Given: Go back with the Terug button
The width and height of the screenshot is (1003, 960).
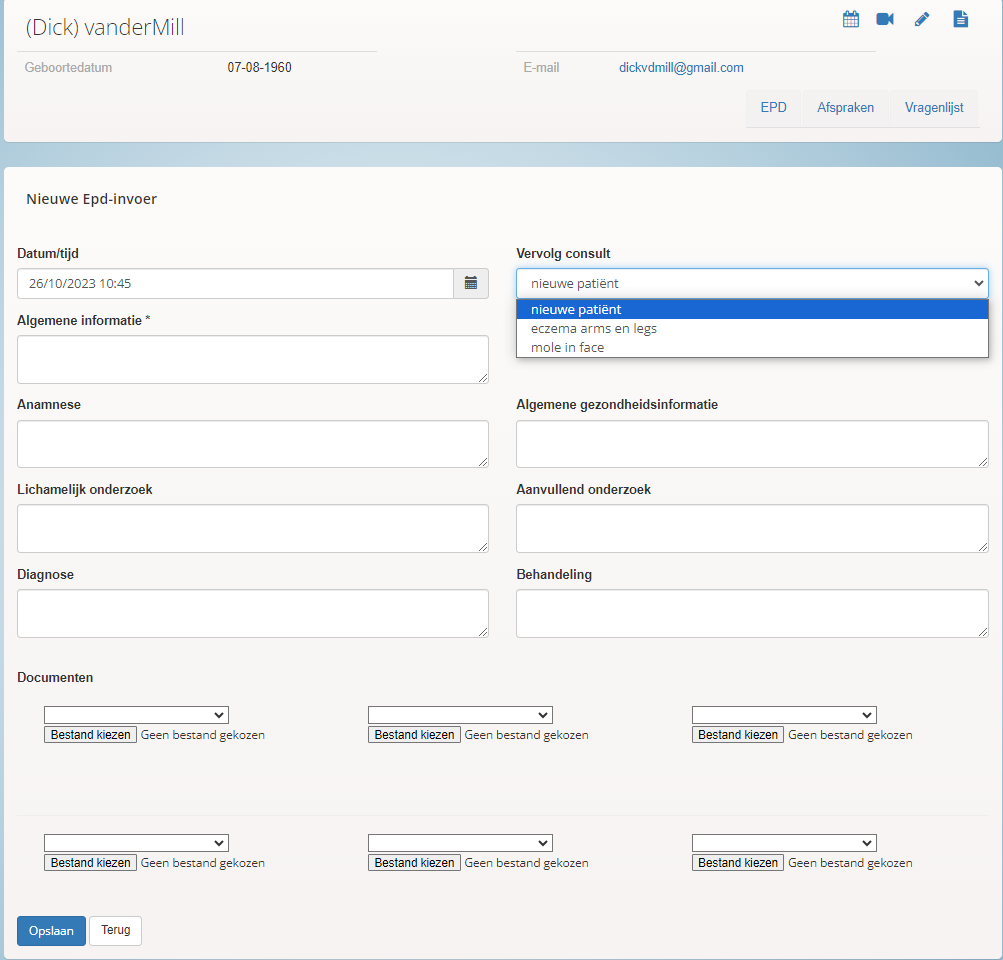Looking at the screenshot, I should [x=115, y=931].
